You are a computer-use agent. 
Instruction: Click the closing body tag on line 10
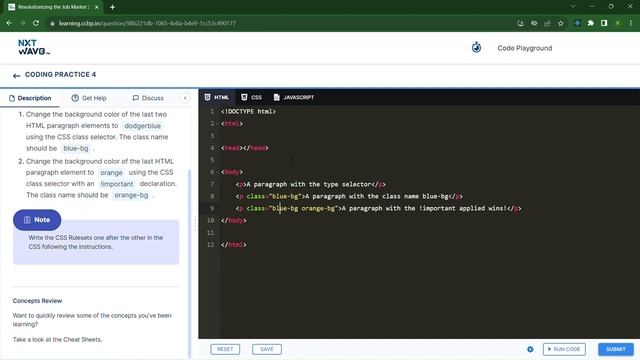coord(233,221)
